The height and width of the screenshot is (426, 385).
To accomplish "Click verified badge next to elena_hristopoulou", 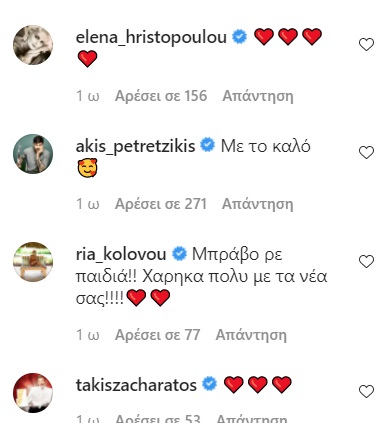I will [x=240, y=37].
